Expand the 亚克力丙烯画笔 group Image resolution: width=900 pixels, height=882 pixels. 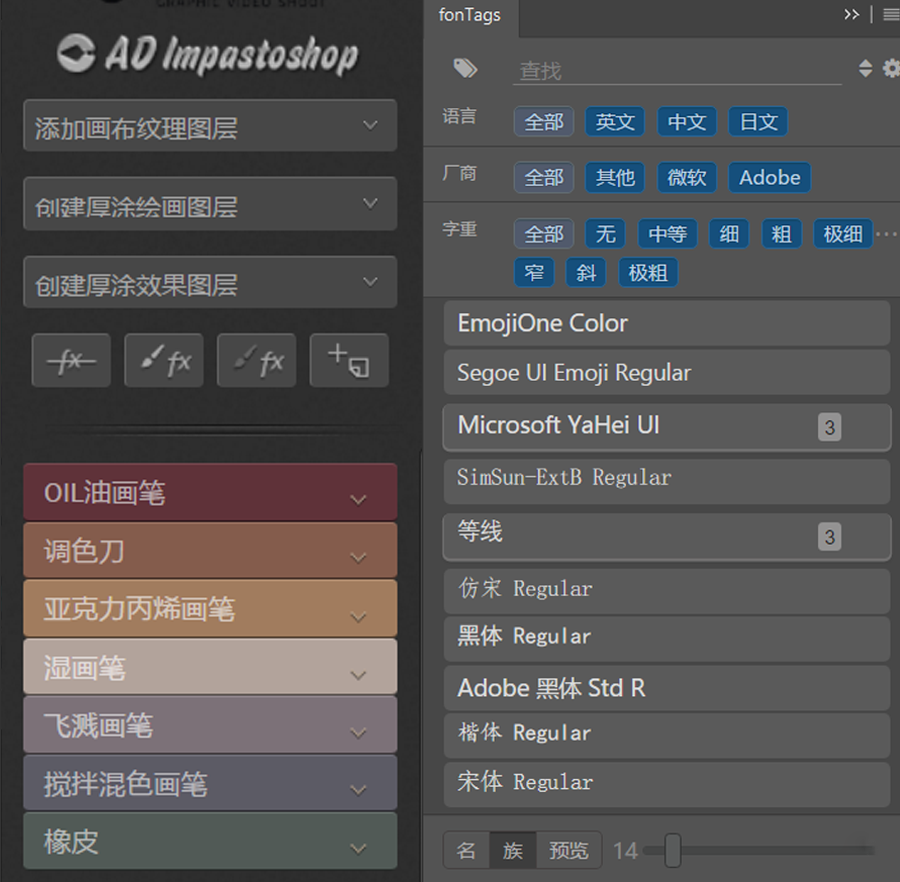[x=210, y=608]
